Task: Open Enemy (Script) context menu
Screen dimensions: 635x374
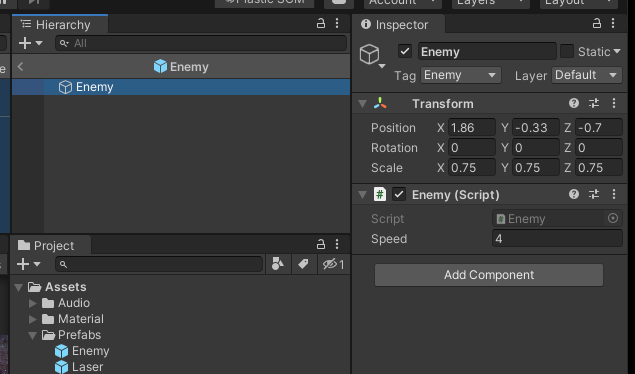Action: click(614, 194)
